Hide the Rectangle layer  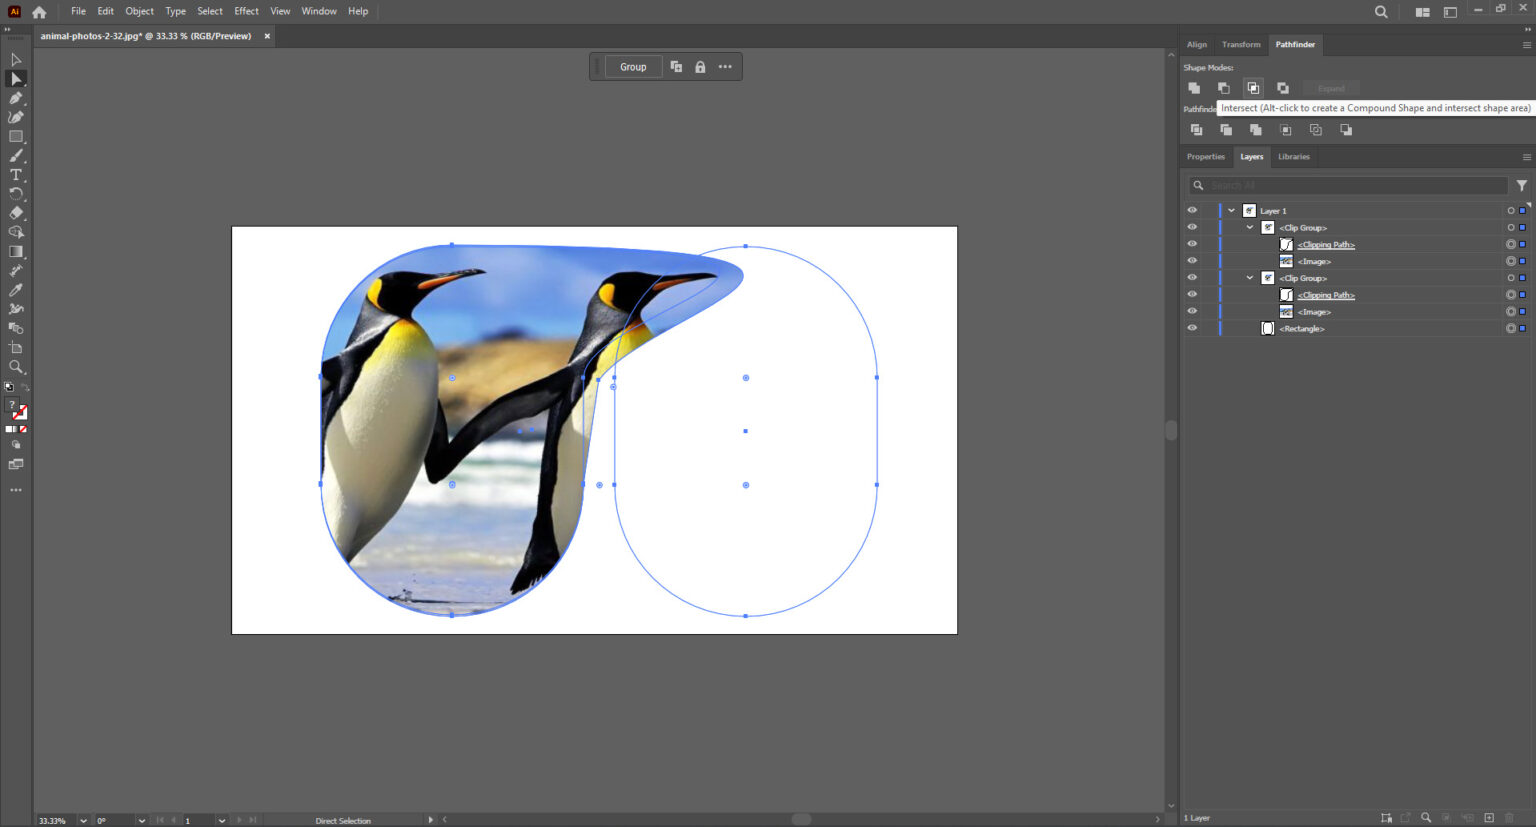[1192, 327]
